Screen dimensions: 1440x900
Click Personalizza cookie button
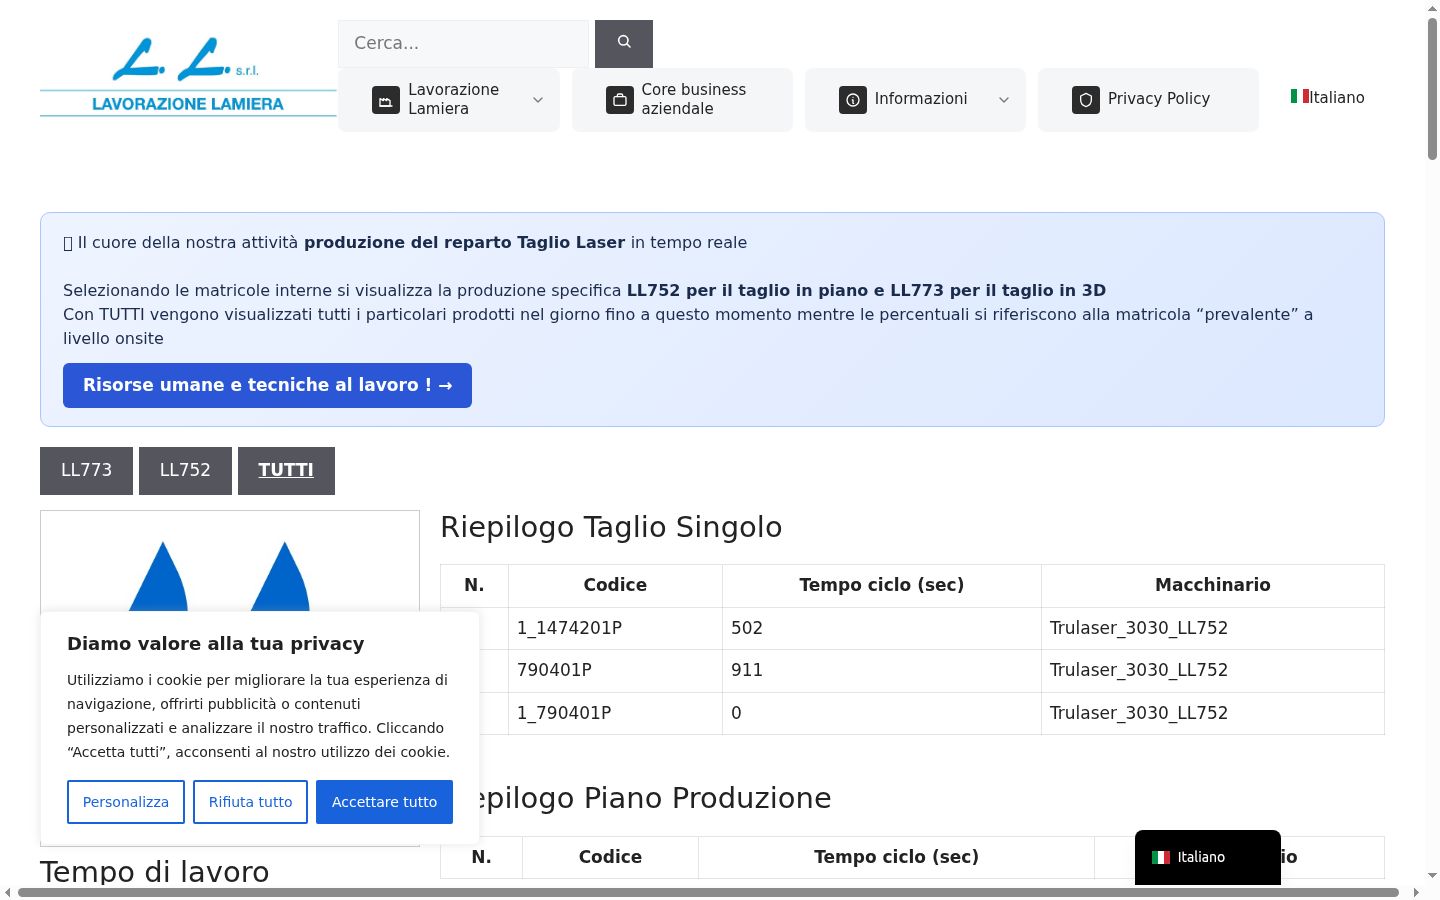pos(126,802)
